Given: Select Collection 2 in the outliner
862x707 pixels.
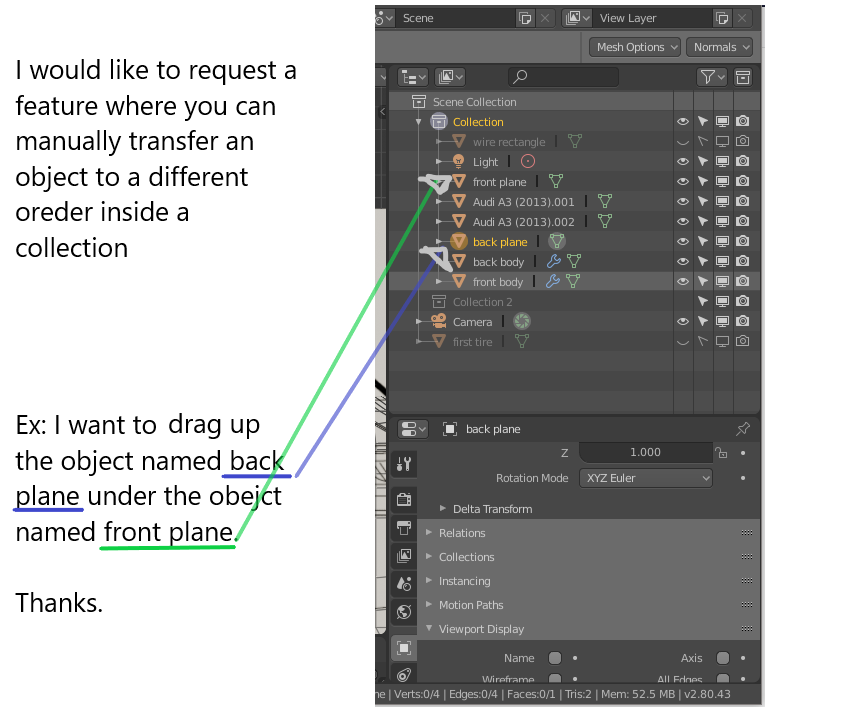Looking at the screenshot, I should click(482, 302).
